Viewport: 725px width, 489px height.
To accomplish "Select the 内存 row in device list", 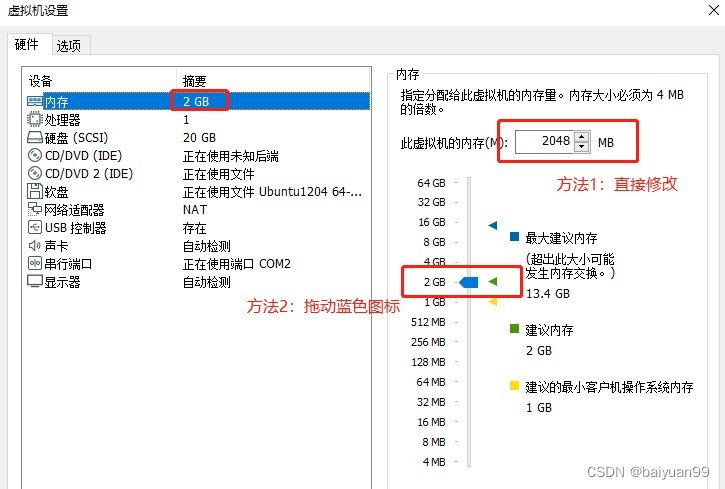I will pyautogui.click(x=198, y=101).
